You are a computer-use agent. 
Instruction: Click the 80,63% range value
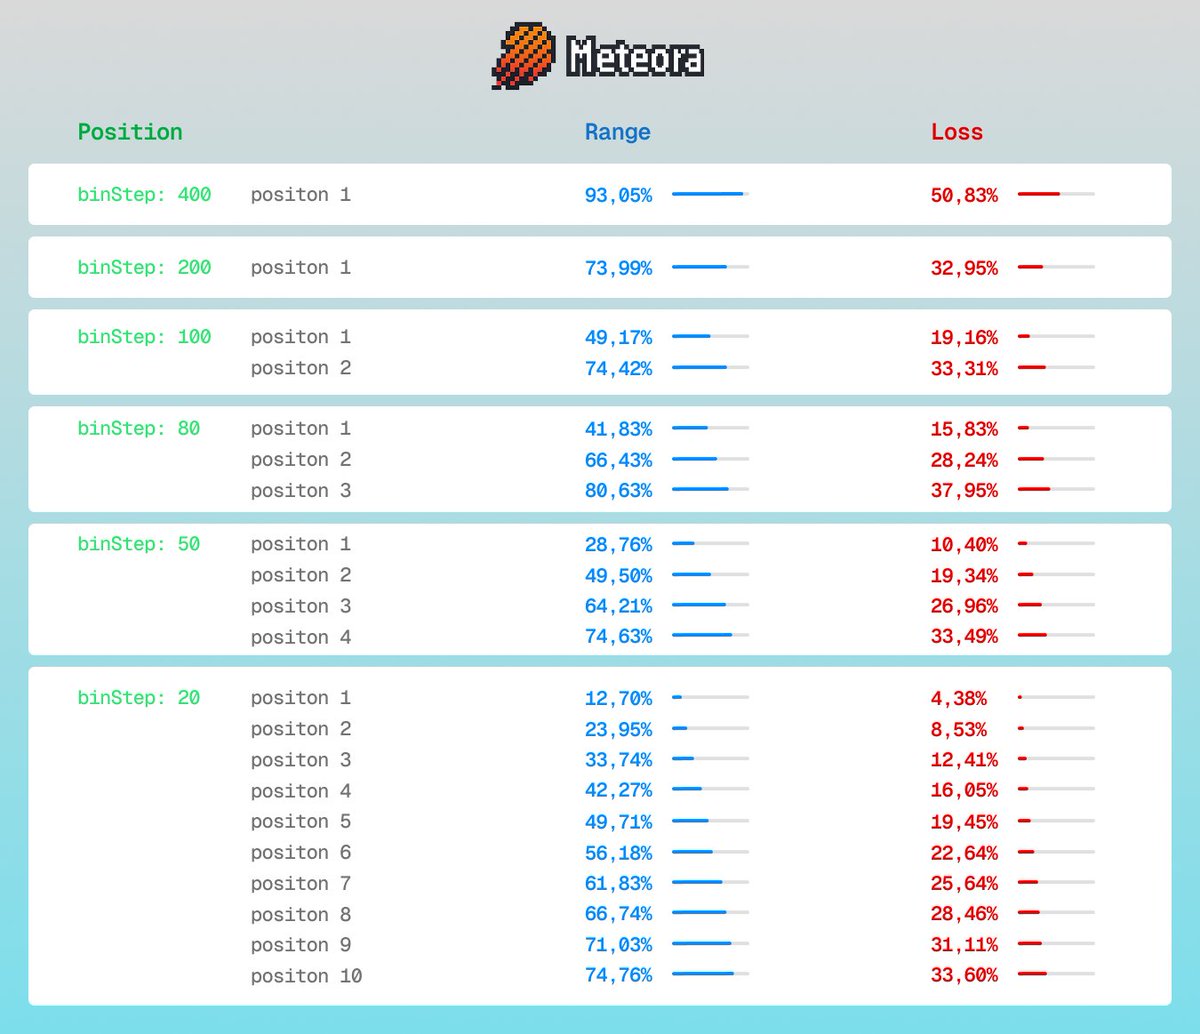(x=618, y=491)
